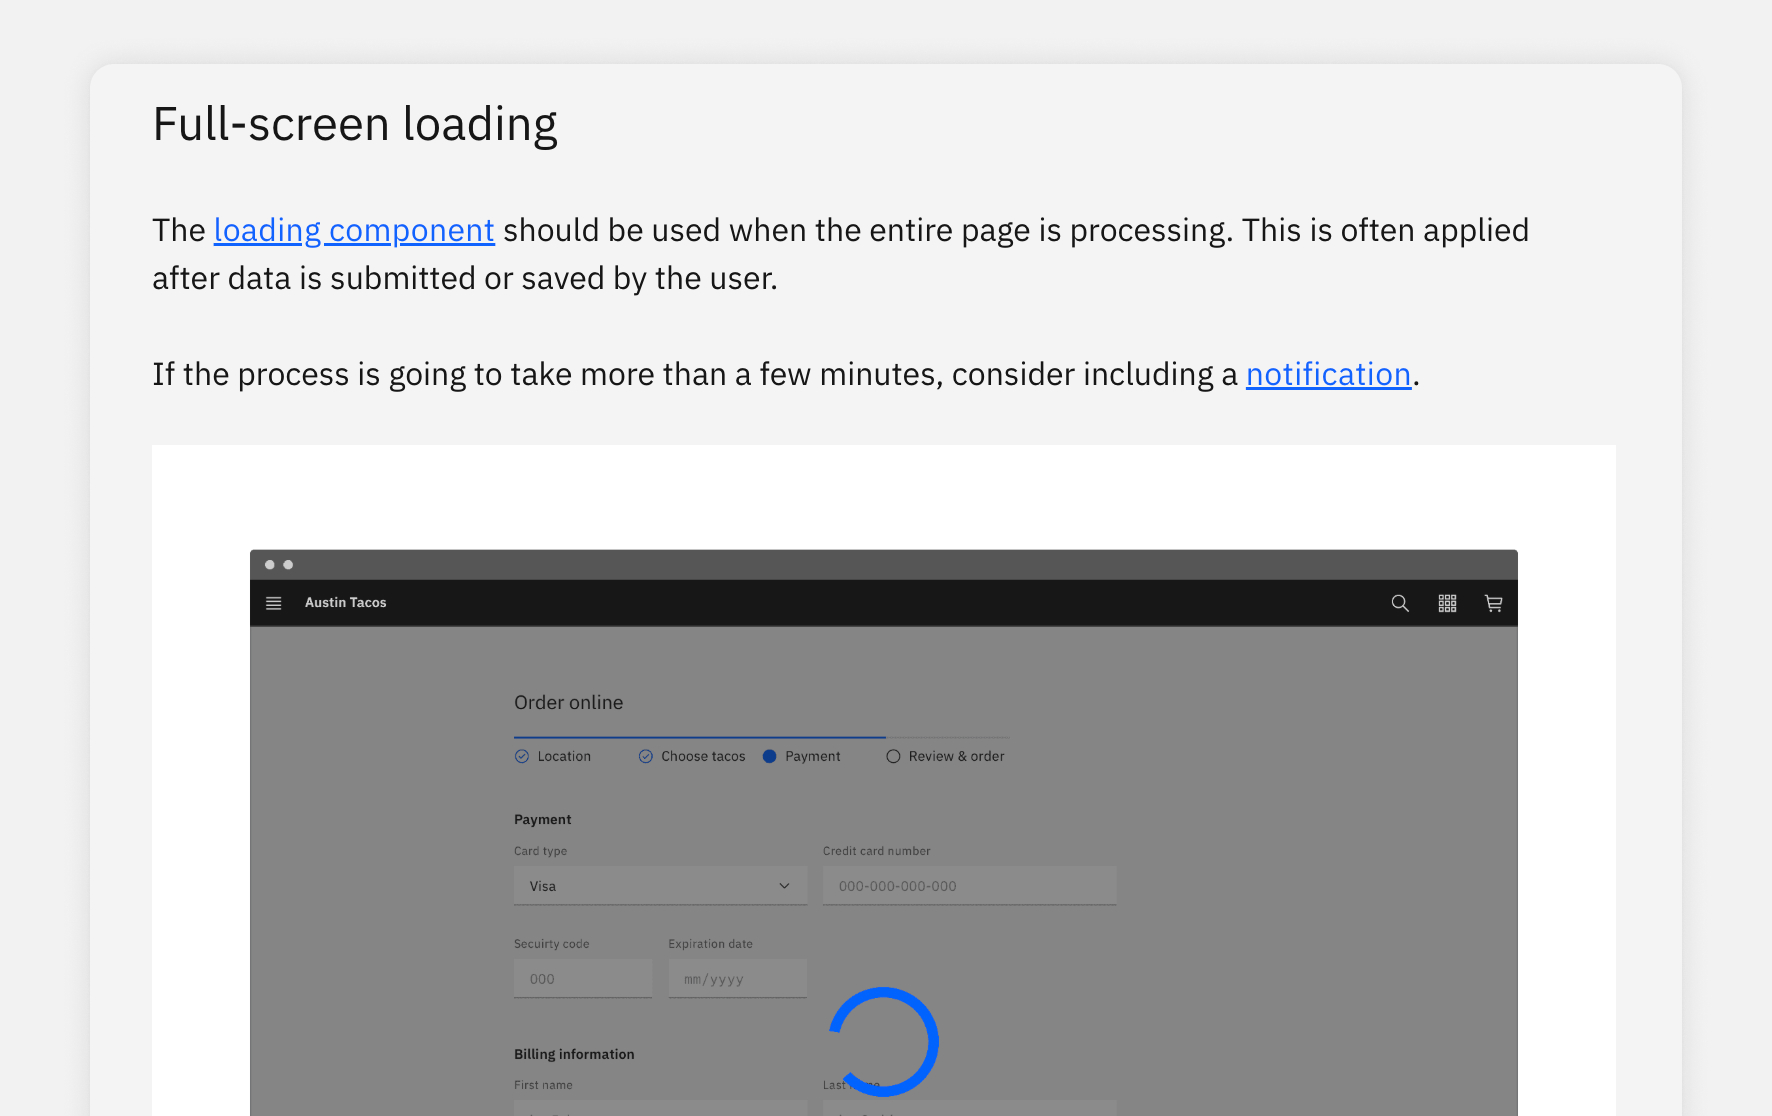Focus the Expiration date mm/yyyy field

738,979
